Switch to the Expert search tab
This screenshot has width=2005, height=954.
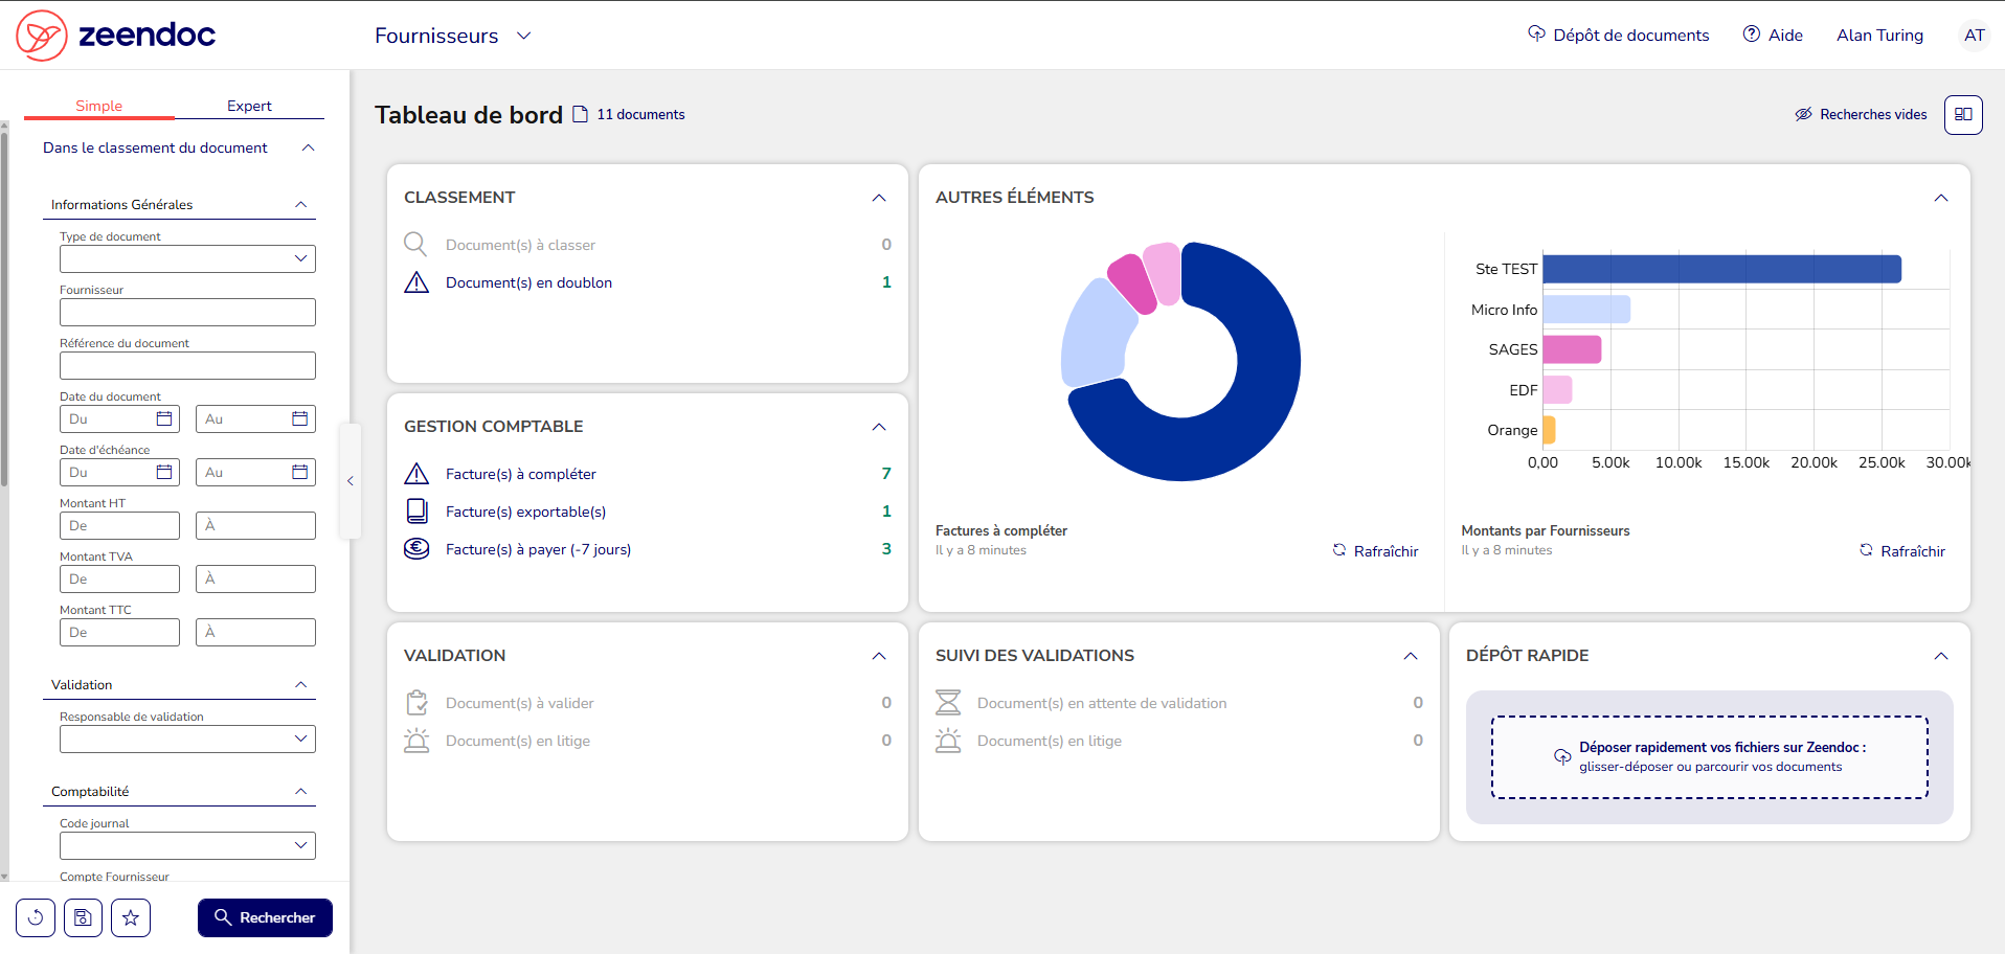pyautogui.click(x=249, y=105)
